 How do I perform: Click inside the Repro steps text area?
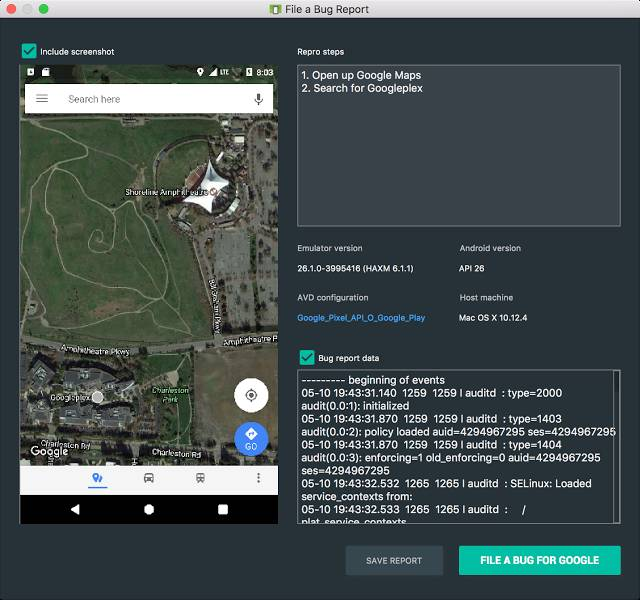point(459,145)
